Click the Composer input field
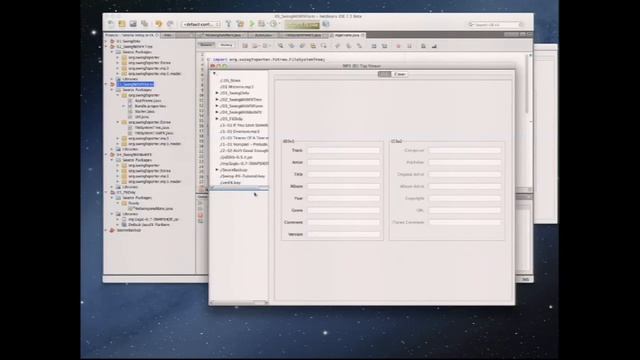 pos(464,151)
